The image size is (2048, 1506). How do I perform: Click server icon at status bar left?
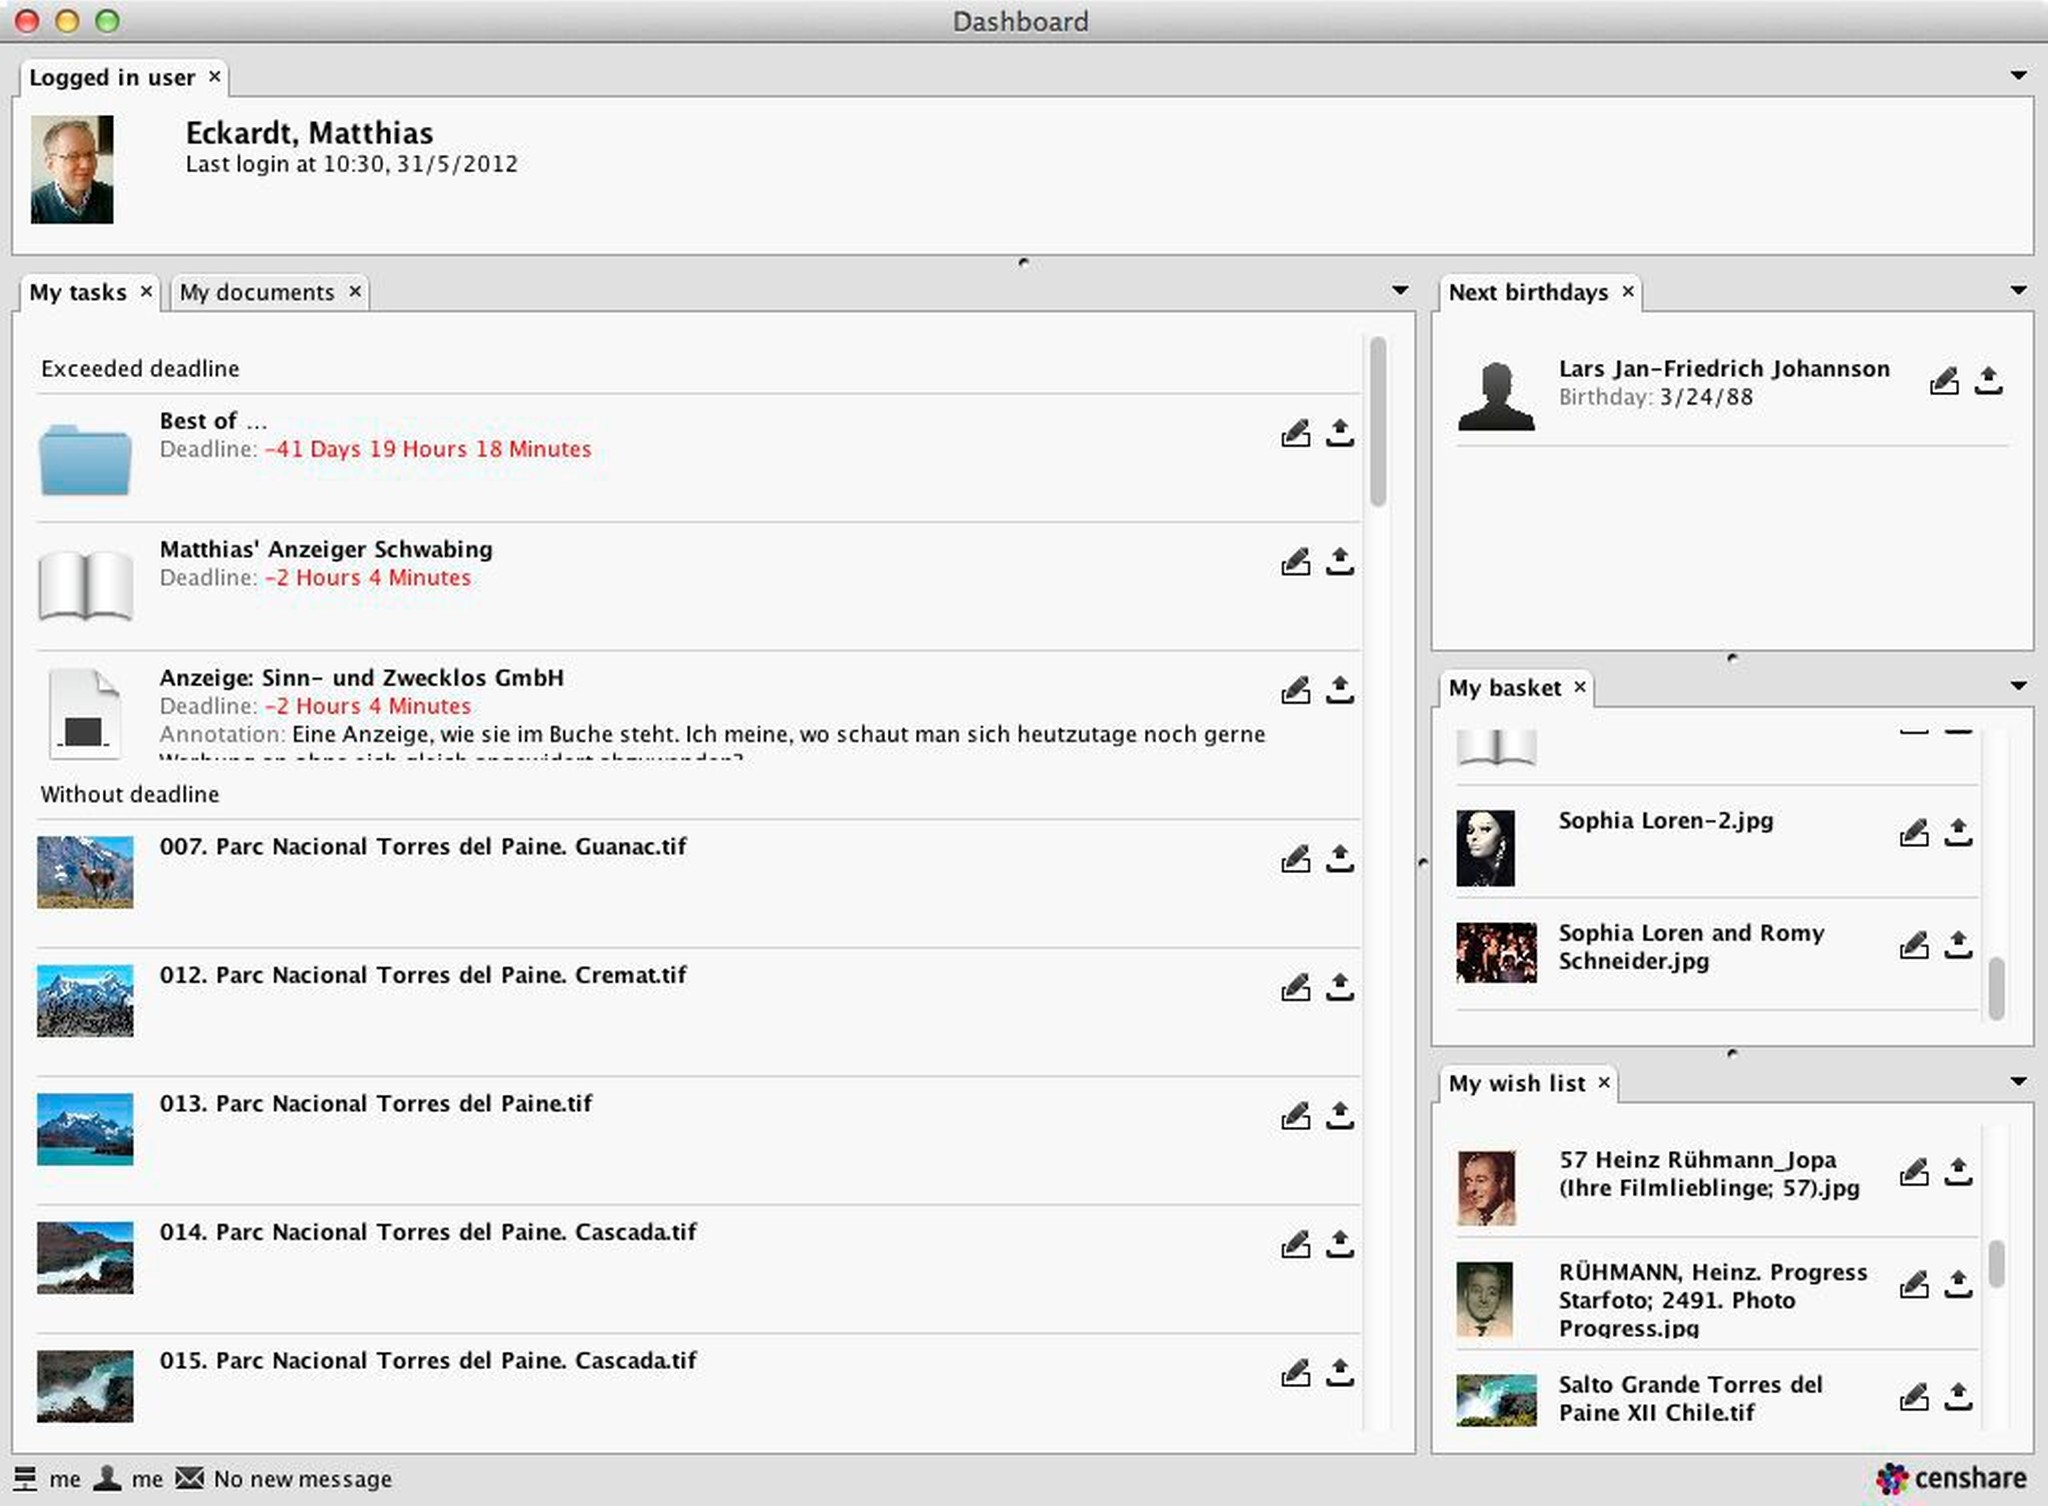pyautogui.click(x=25, y=1478)
